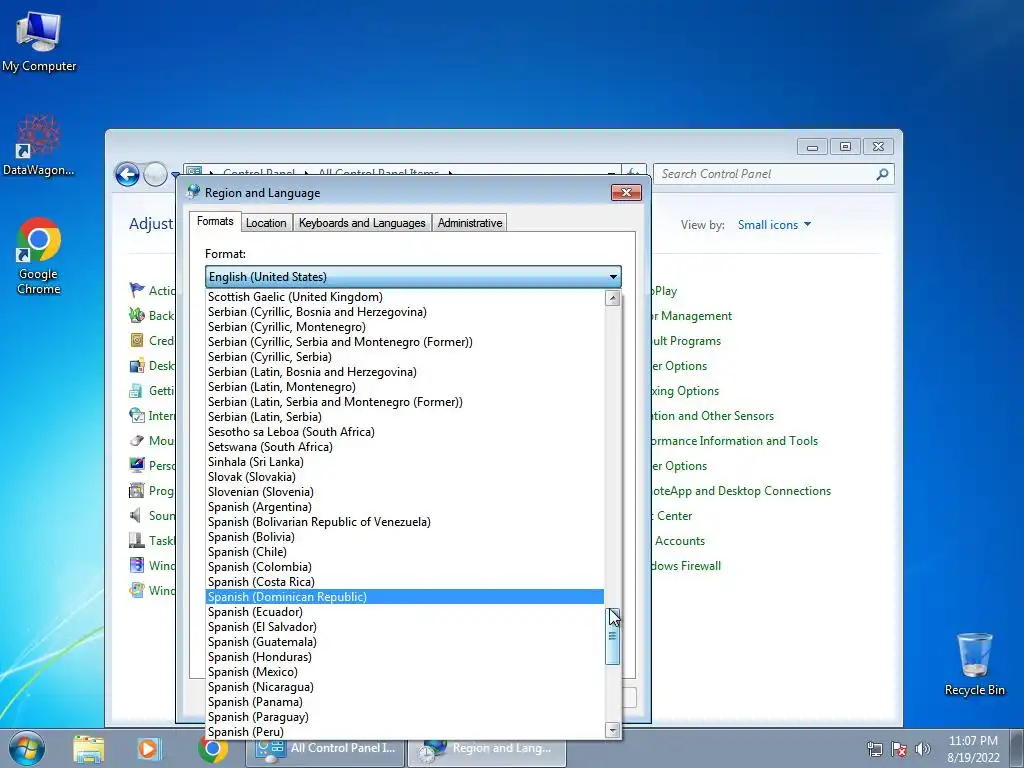Switch to the Keyboards and Languages tab
This screenshot has width=1024, height=768.
pos(362,223)
